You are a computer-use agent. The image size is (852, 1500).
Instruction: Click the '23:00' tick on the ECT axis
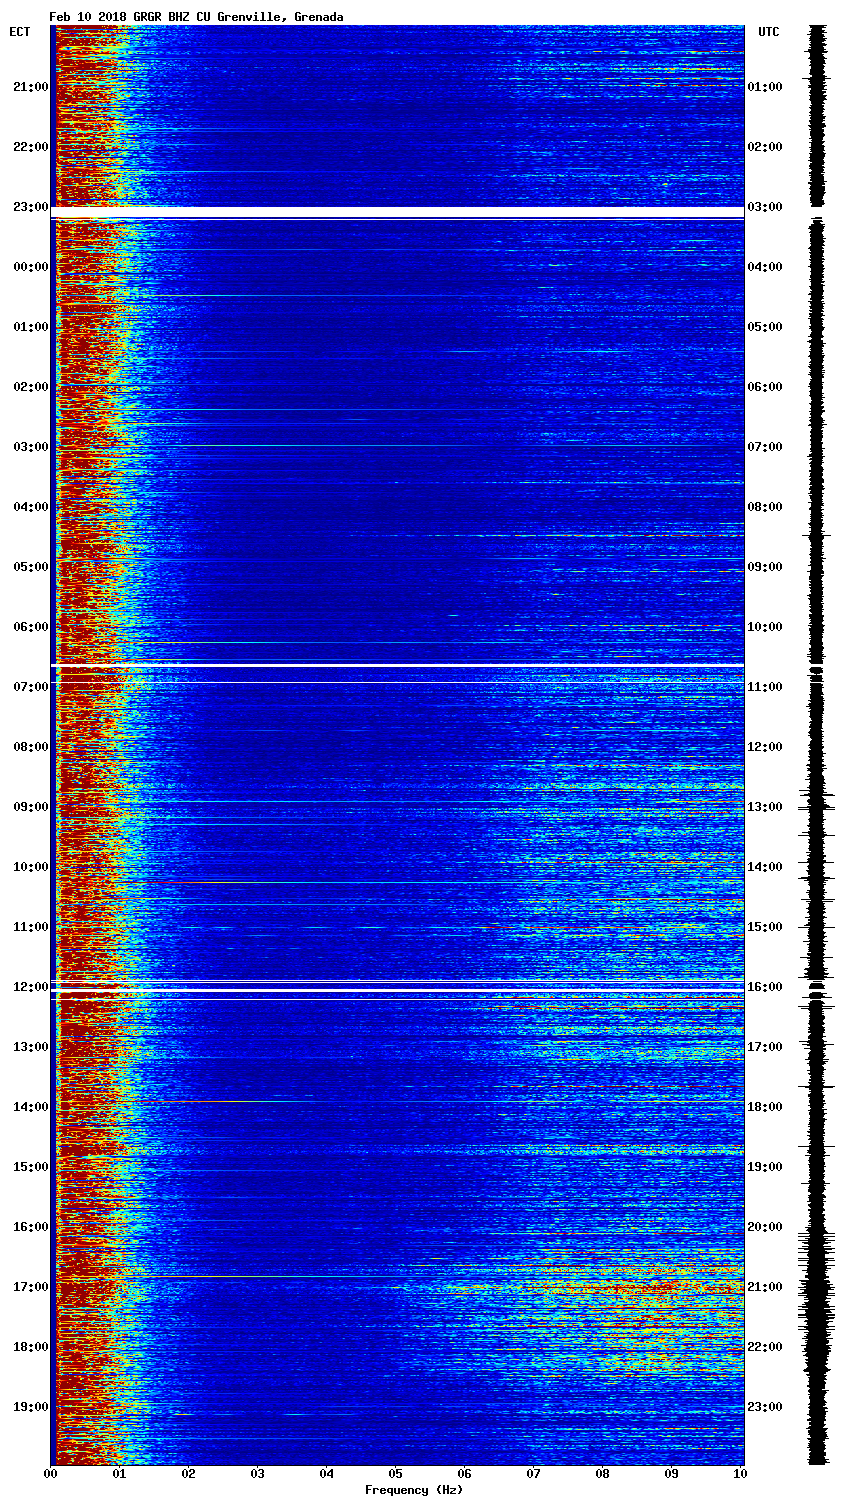tap(30, 207)
